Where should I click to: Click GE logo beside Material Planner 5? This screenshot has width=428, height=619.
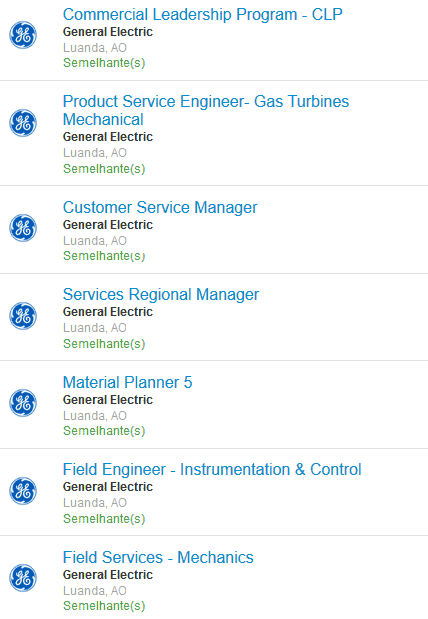(x=23, y=403)
